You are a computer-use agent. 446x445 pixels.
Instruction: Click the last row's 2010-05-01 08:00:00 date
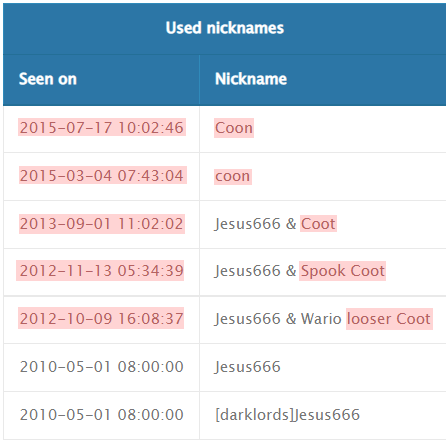pos(102,415)
